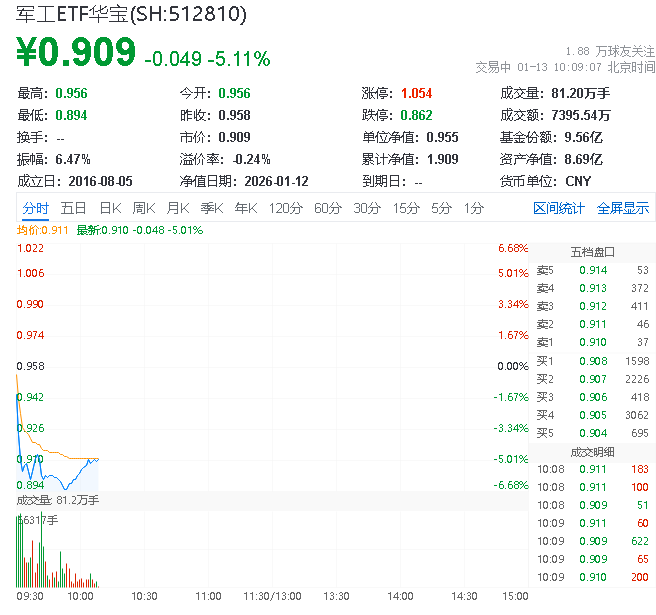Screen dimensions: 656x615
Task: Select the 买1 bid price 0.908 row
Action: point(592,360)
